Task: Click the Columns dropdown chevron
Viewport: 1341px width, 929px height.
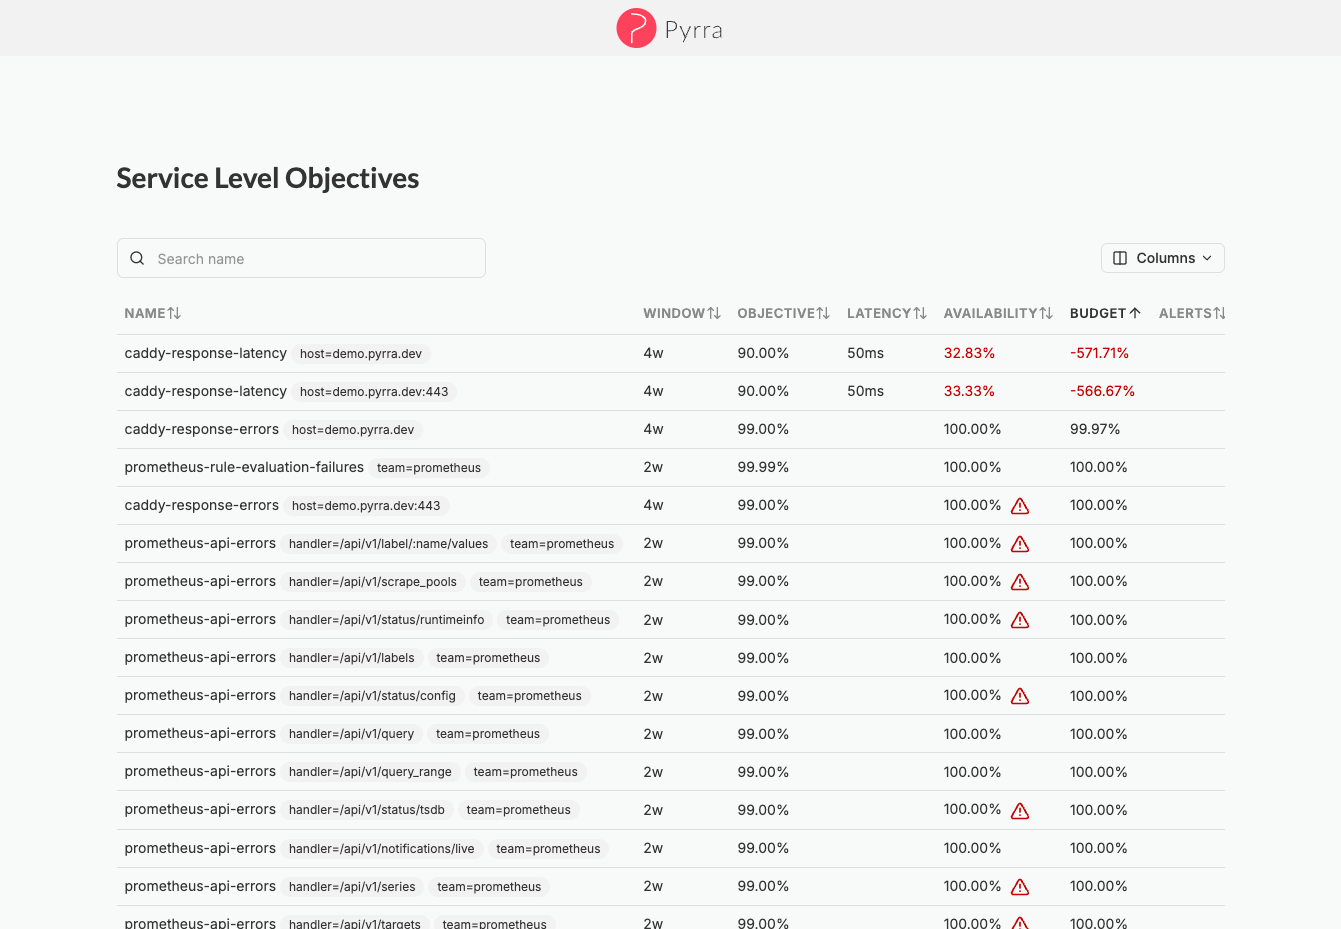Action: (1207, 258)
